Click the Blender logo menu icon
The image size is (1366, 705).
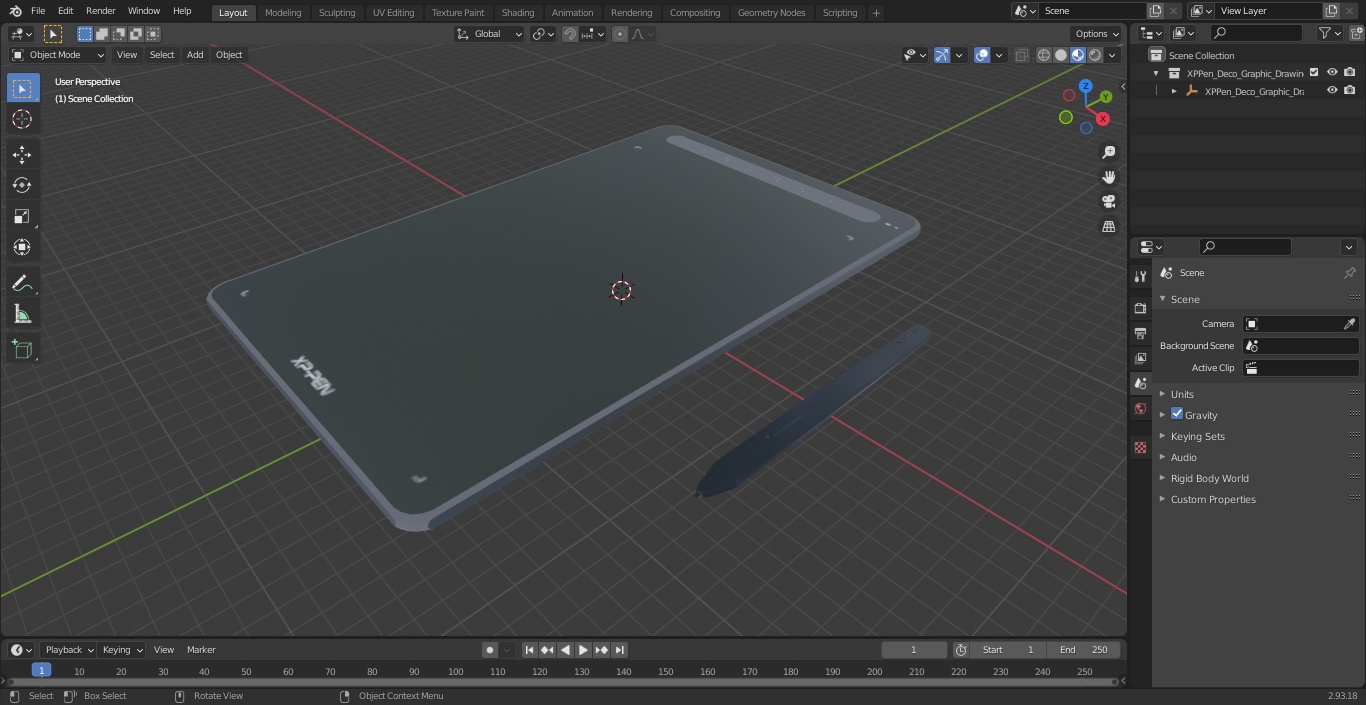click(x=15, y=11)
